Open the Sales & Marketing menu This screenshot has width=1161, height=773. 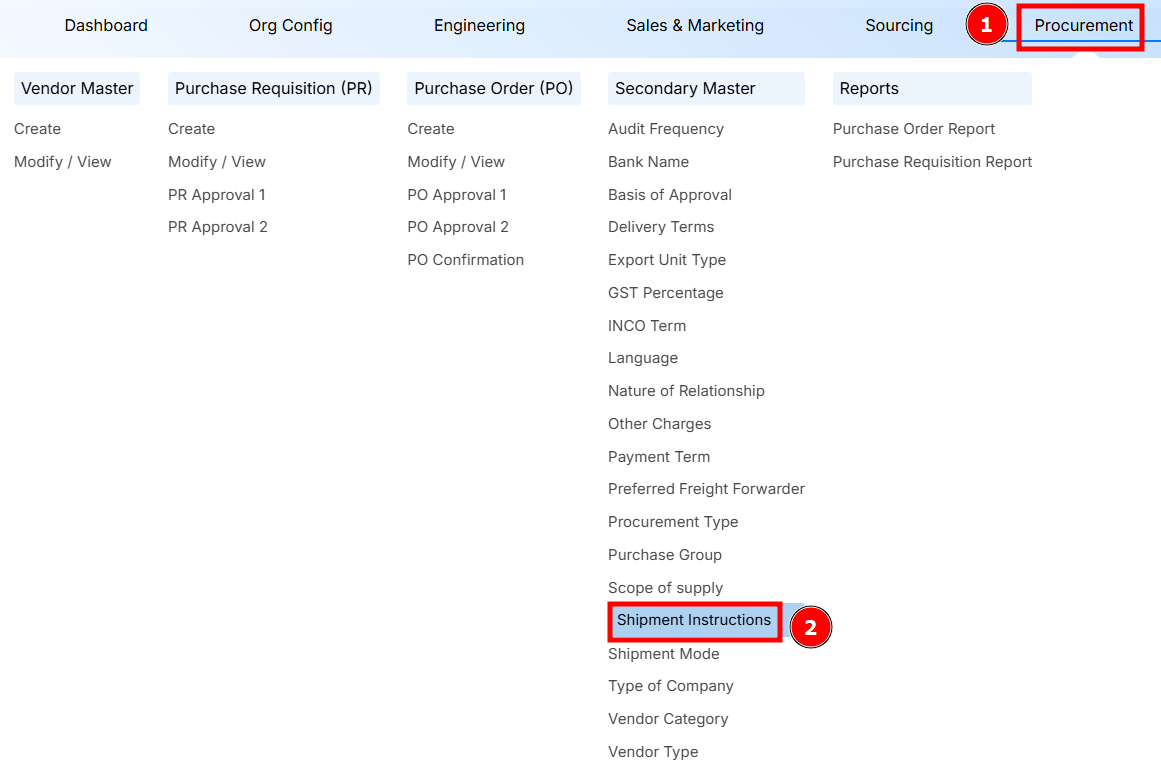coord(695,25)
